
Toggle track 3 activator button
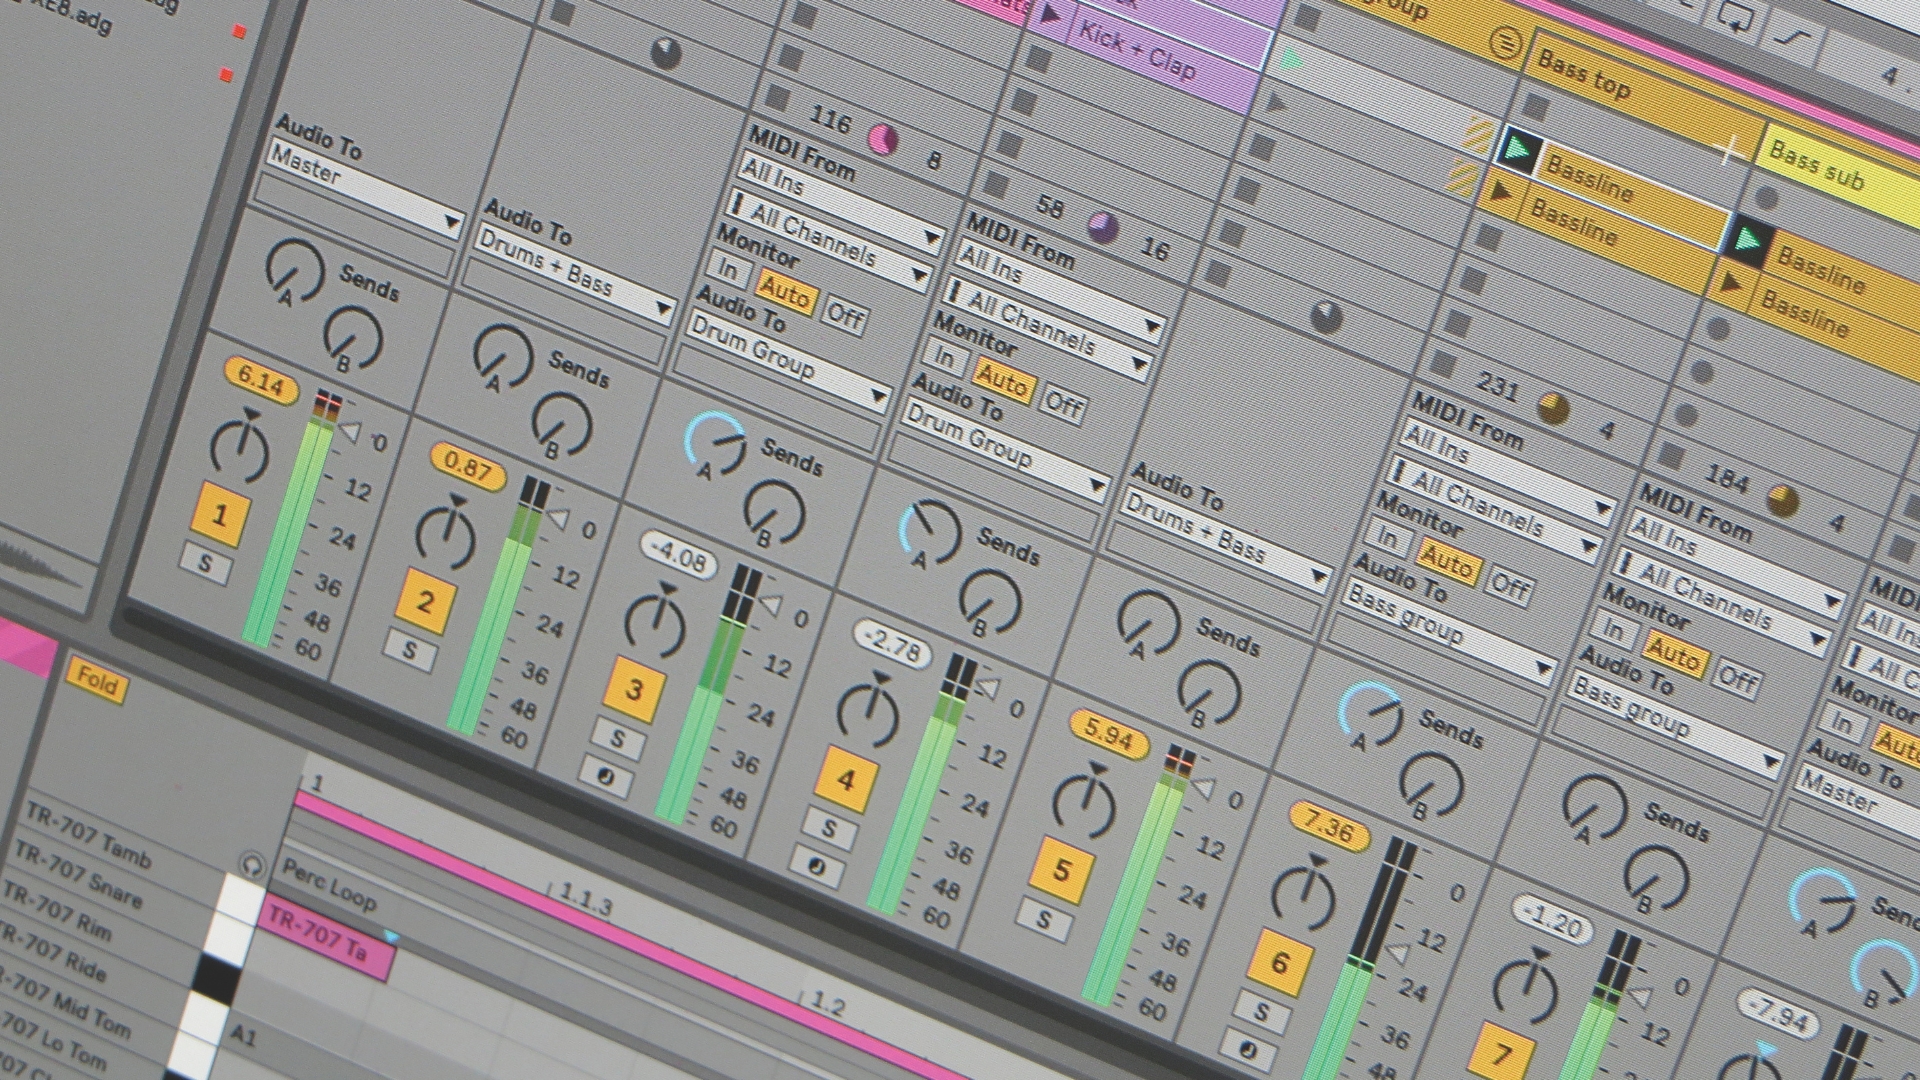(634, 688)
